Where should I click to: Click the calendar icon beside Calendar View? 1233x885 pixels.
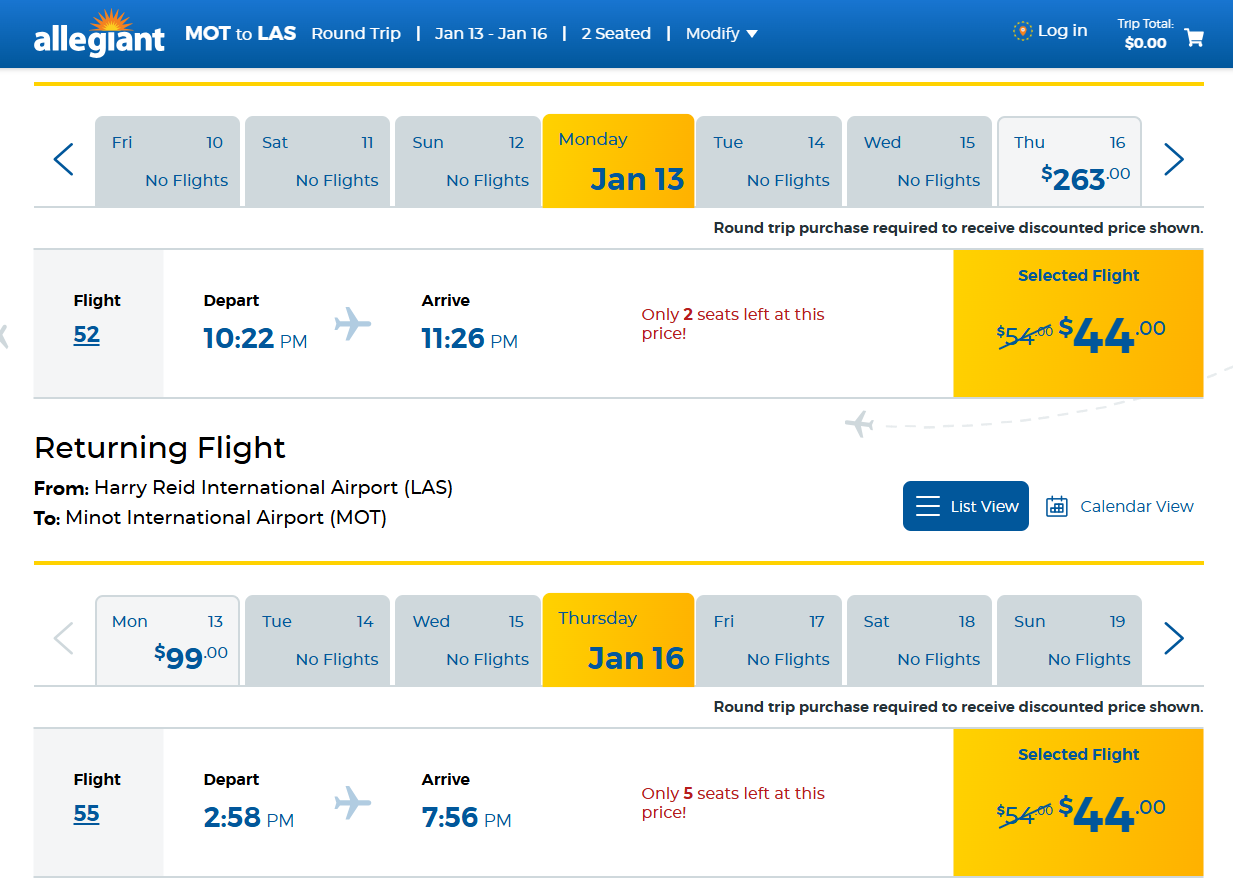(1057, 506)
